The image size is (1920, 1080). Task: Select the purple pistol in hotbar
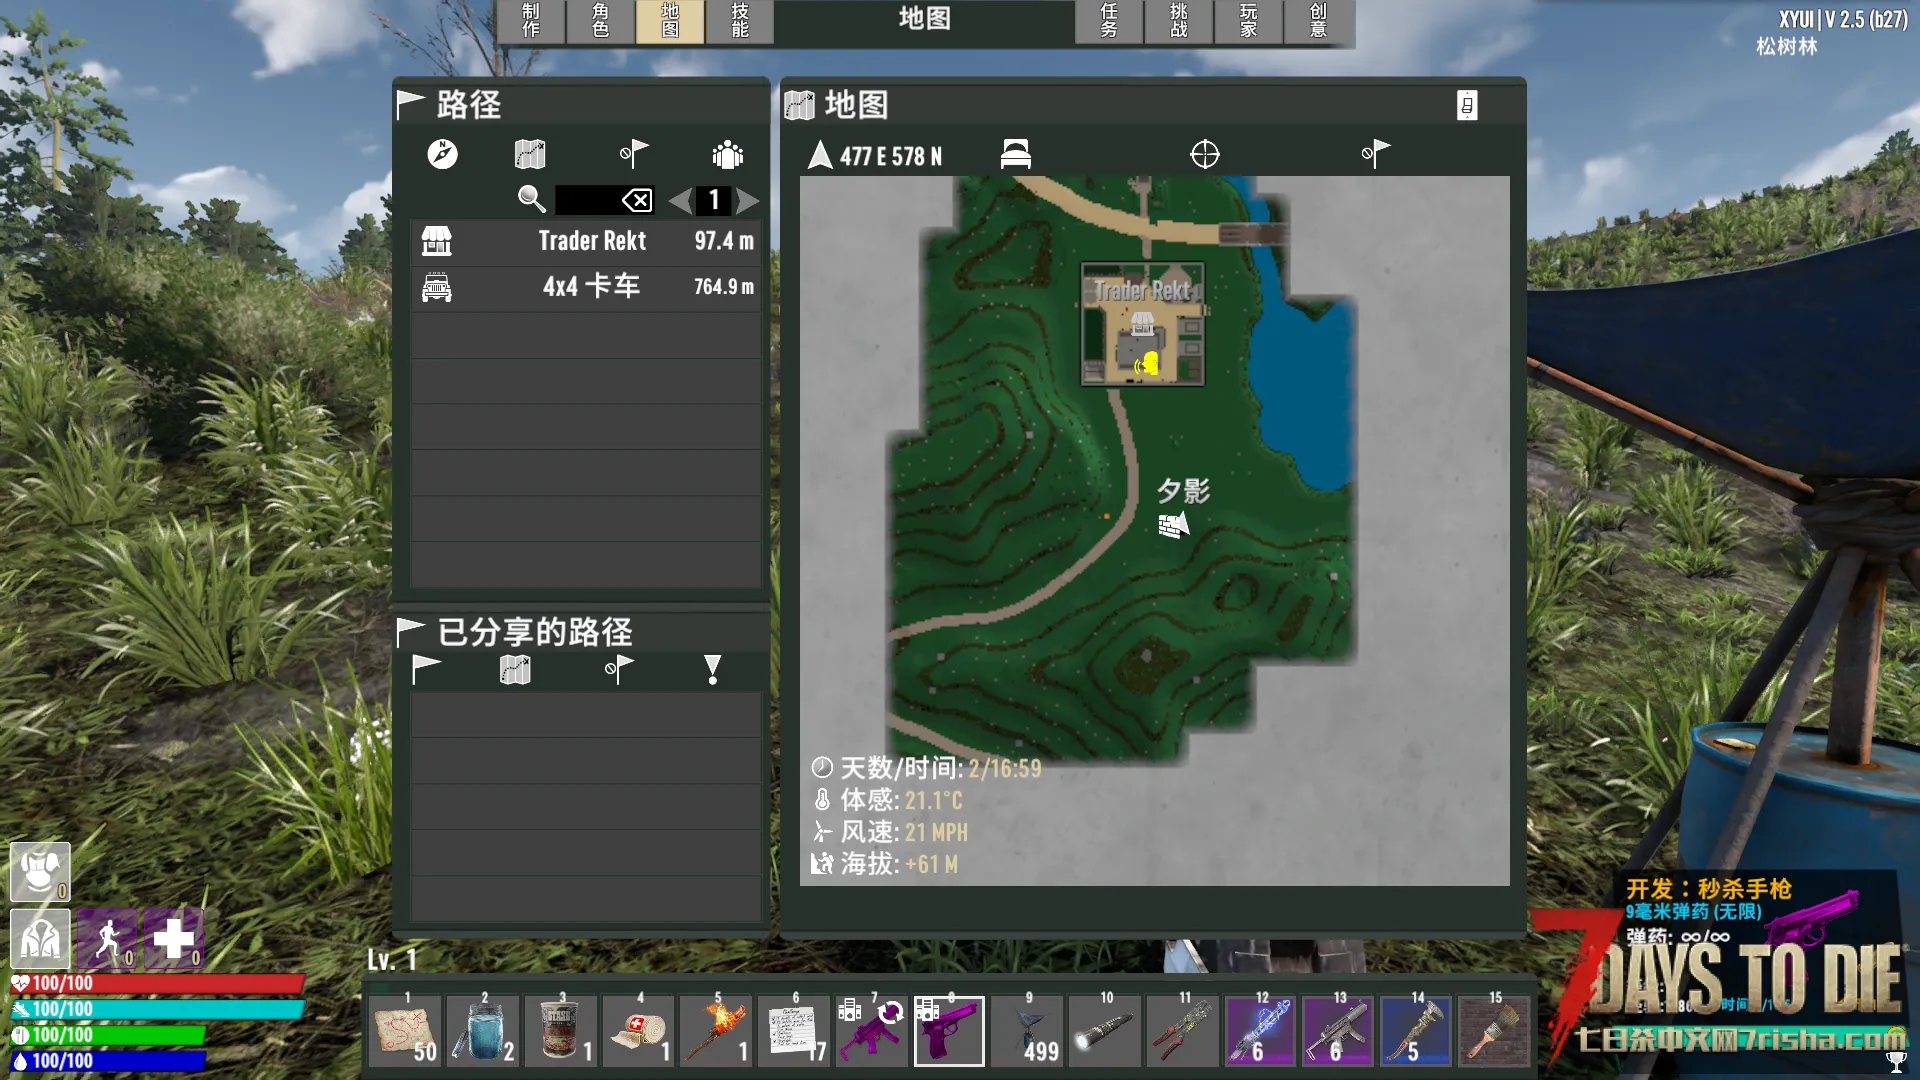pyautogui.click(x=948, y=1030)
